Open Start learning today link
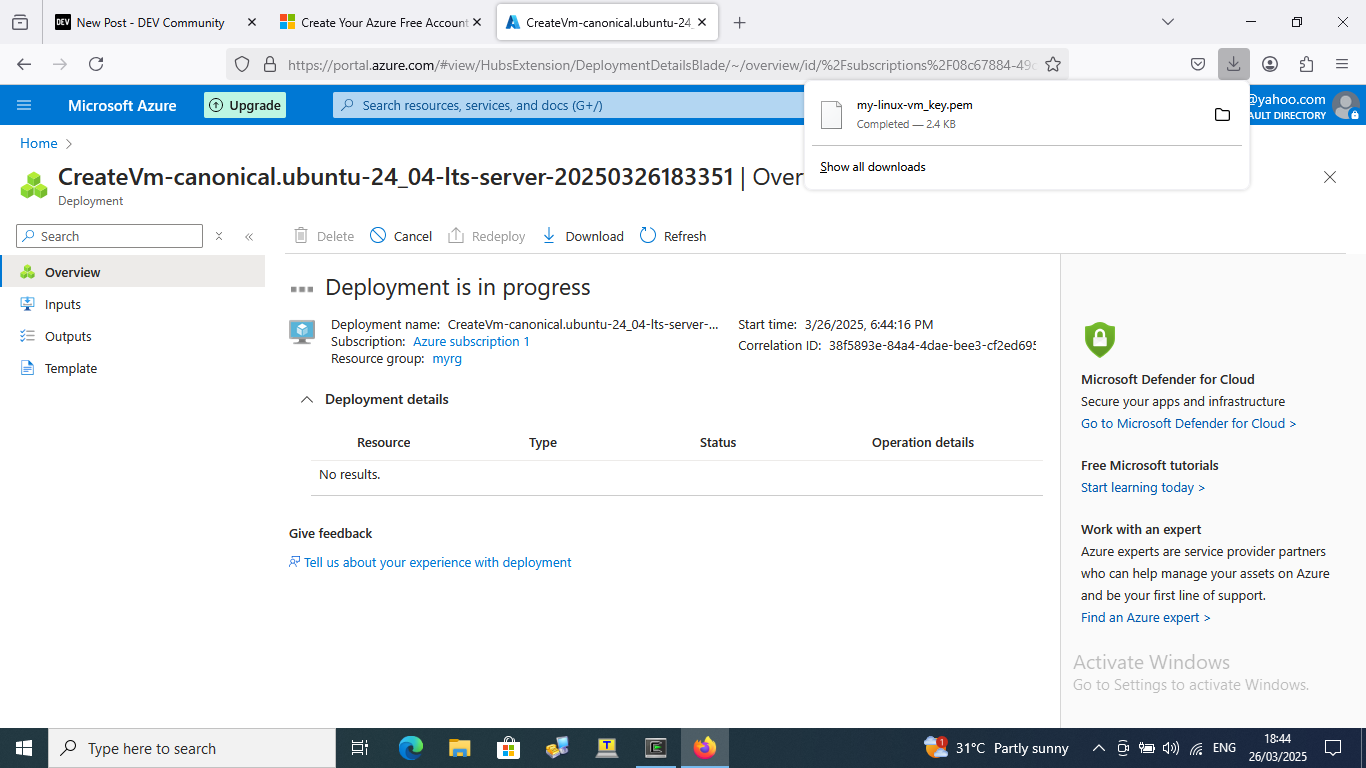This screenshot has width=1366, height=768. (x=1143, y=487)
